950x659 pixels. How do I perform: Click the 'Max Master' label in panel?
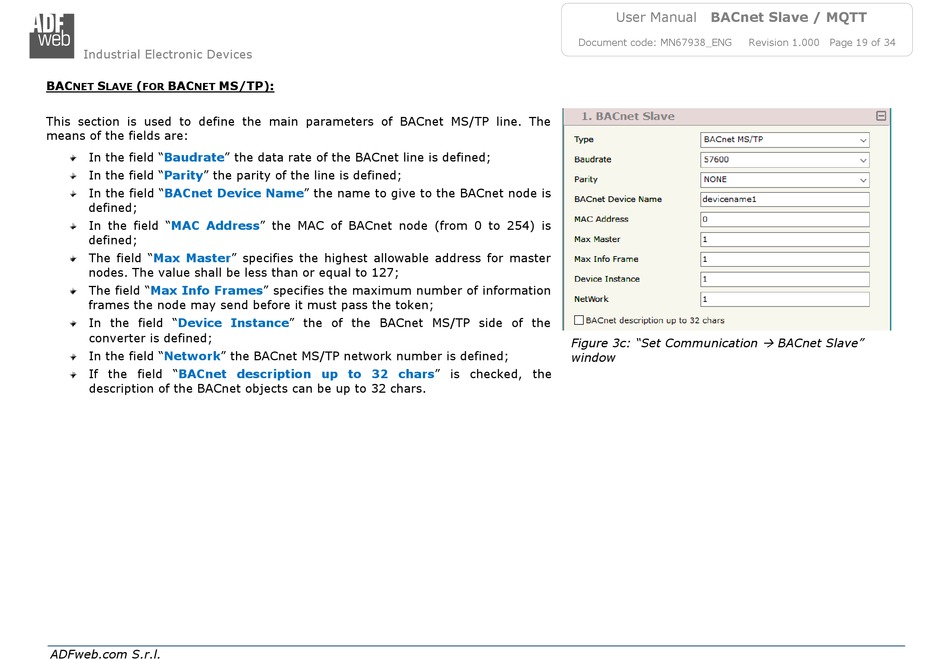click(x=597, y=239)
